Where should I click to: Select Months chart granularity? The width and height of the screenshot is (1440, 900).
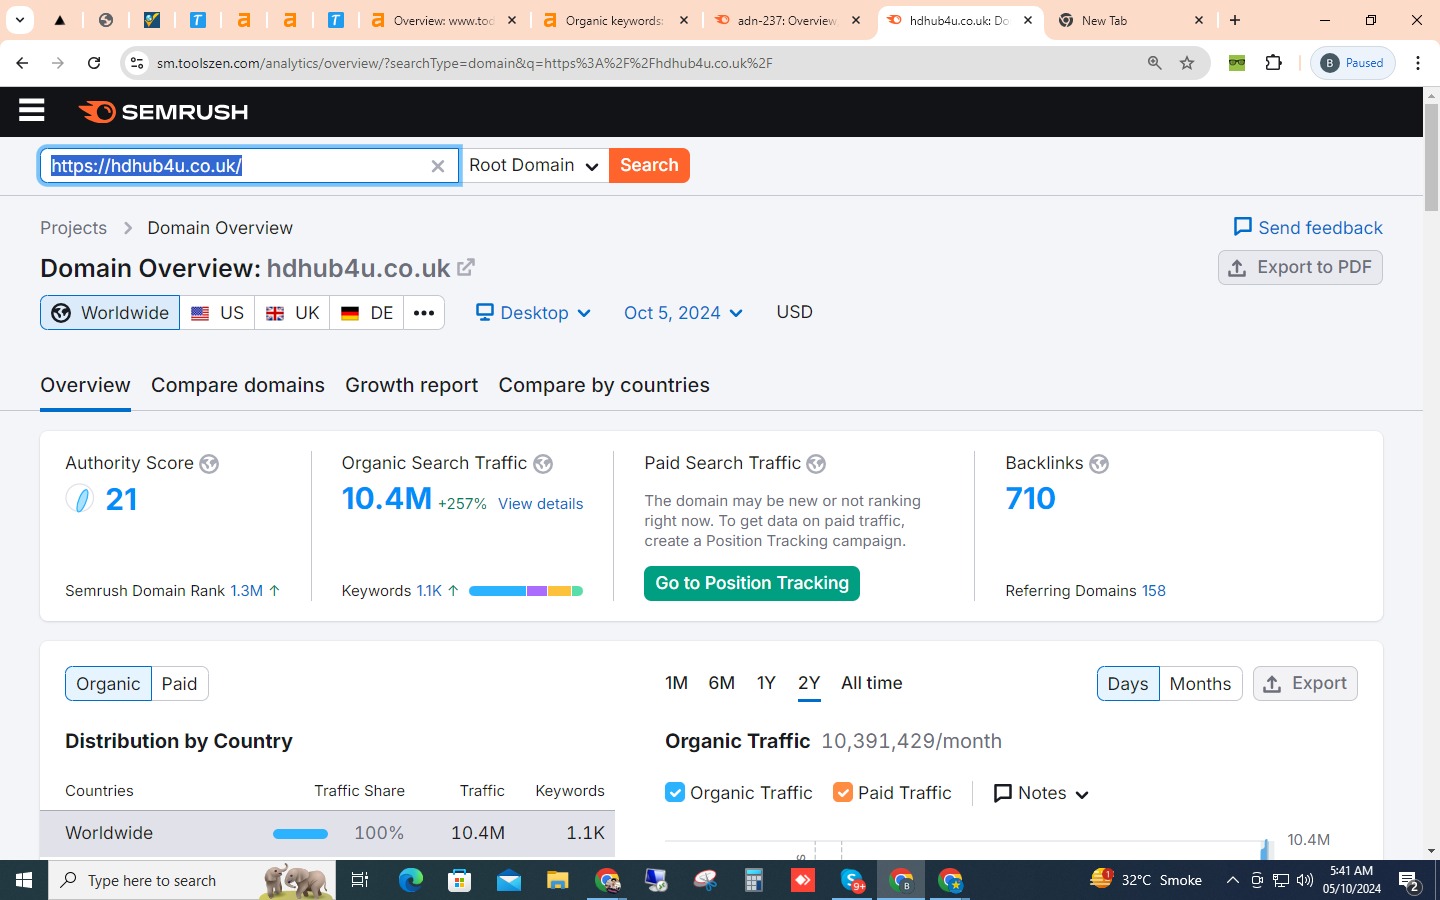1200,684
